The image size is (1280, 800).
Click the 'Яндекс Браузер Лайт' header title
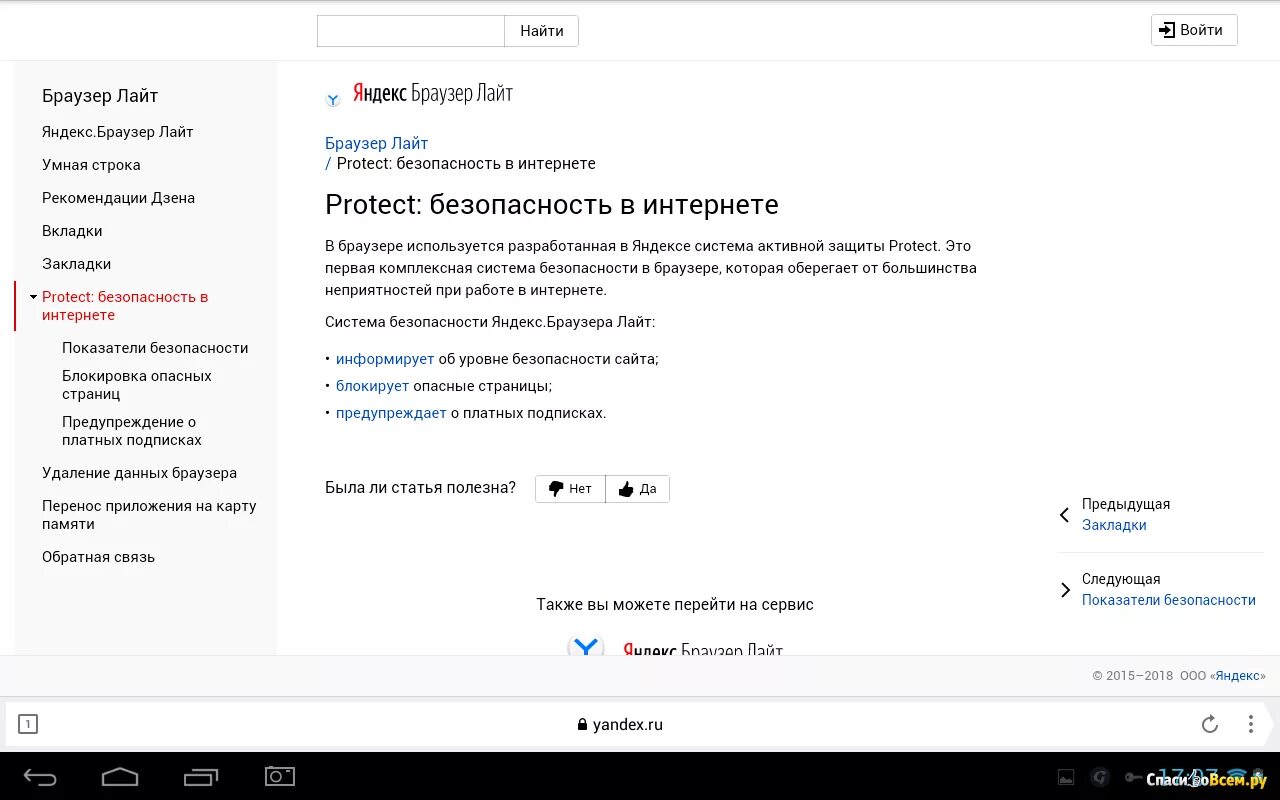pyautogui.click(x=433, y=93)
